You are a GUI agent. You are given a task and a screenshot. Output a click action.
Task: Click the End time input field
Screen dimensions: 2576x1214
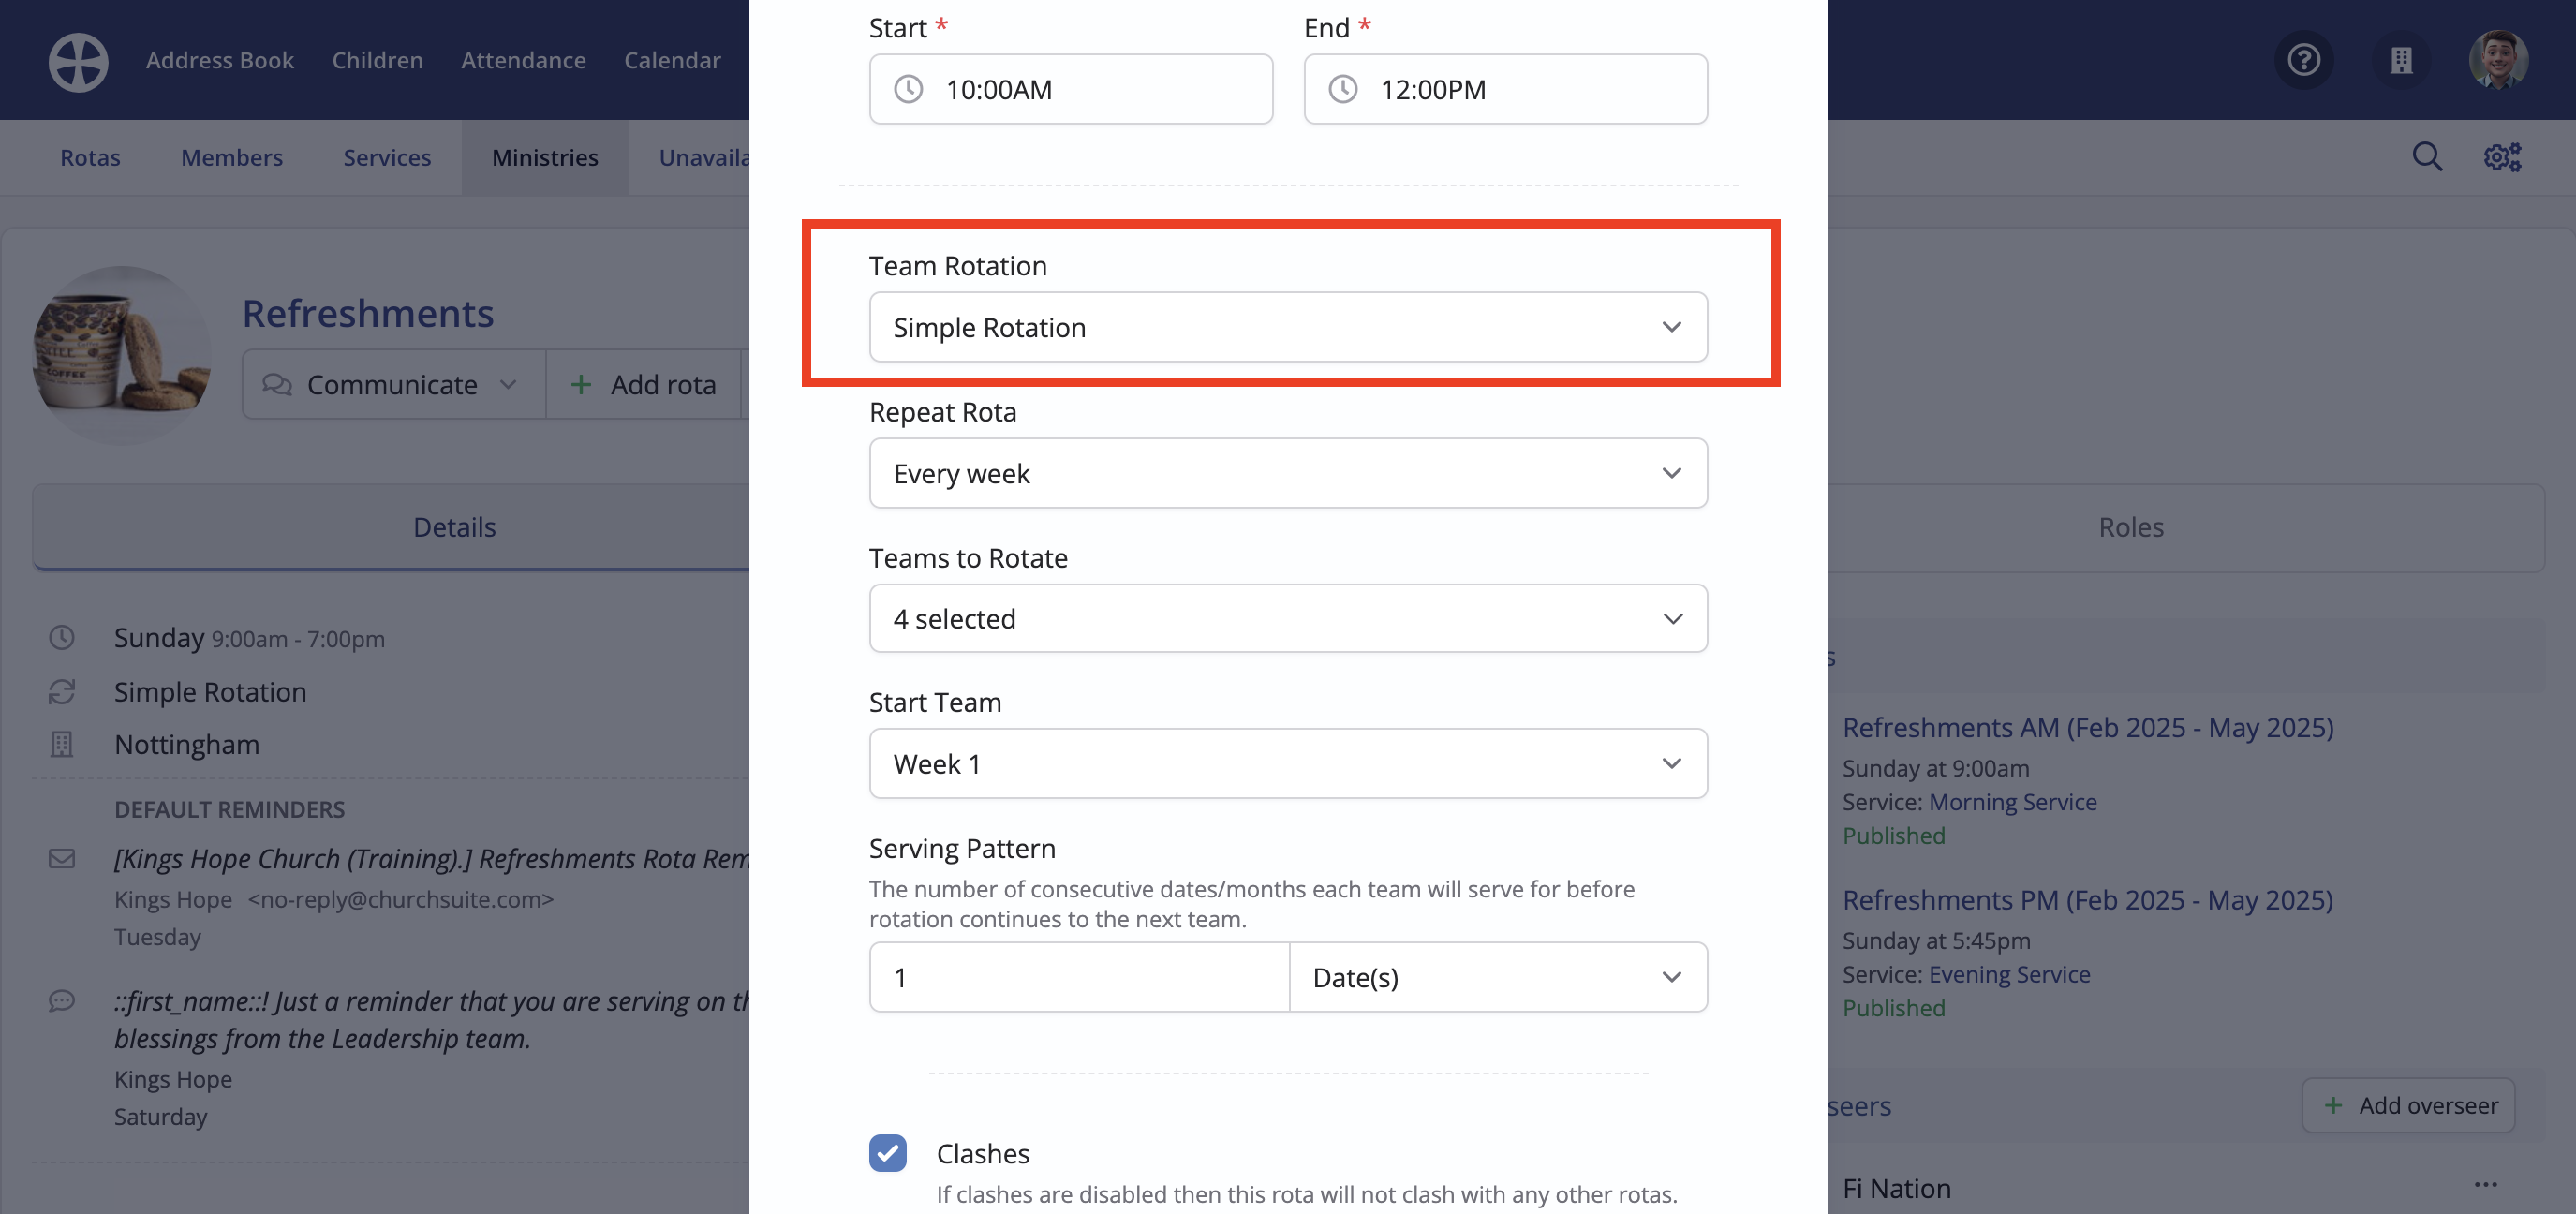[1505, 89]
